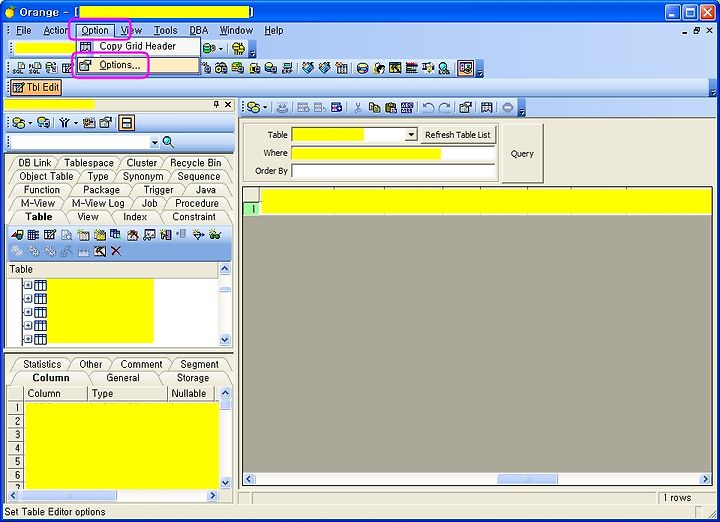Screen dimensions: 720x522
Task: Open the Statistics tab in details pane
Action: pos(42,364)
